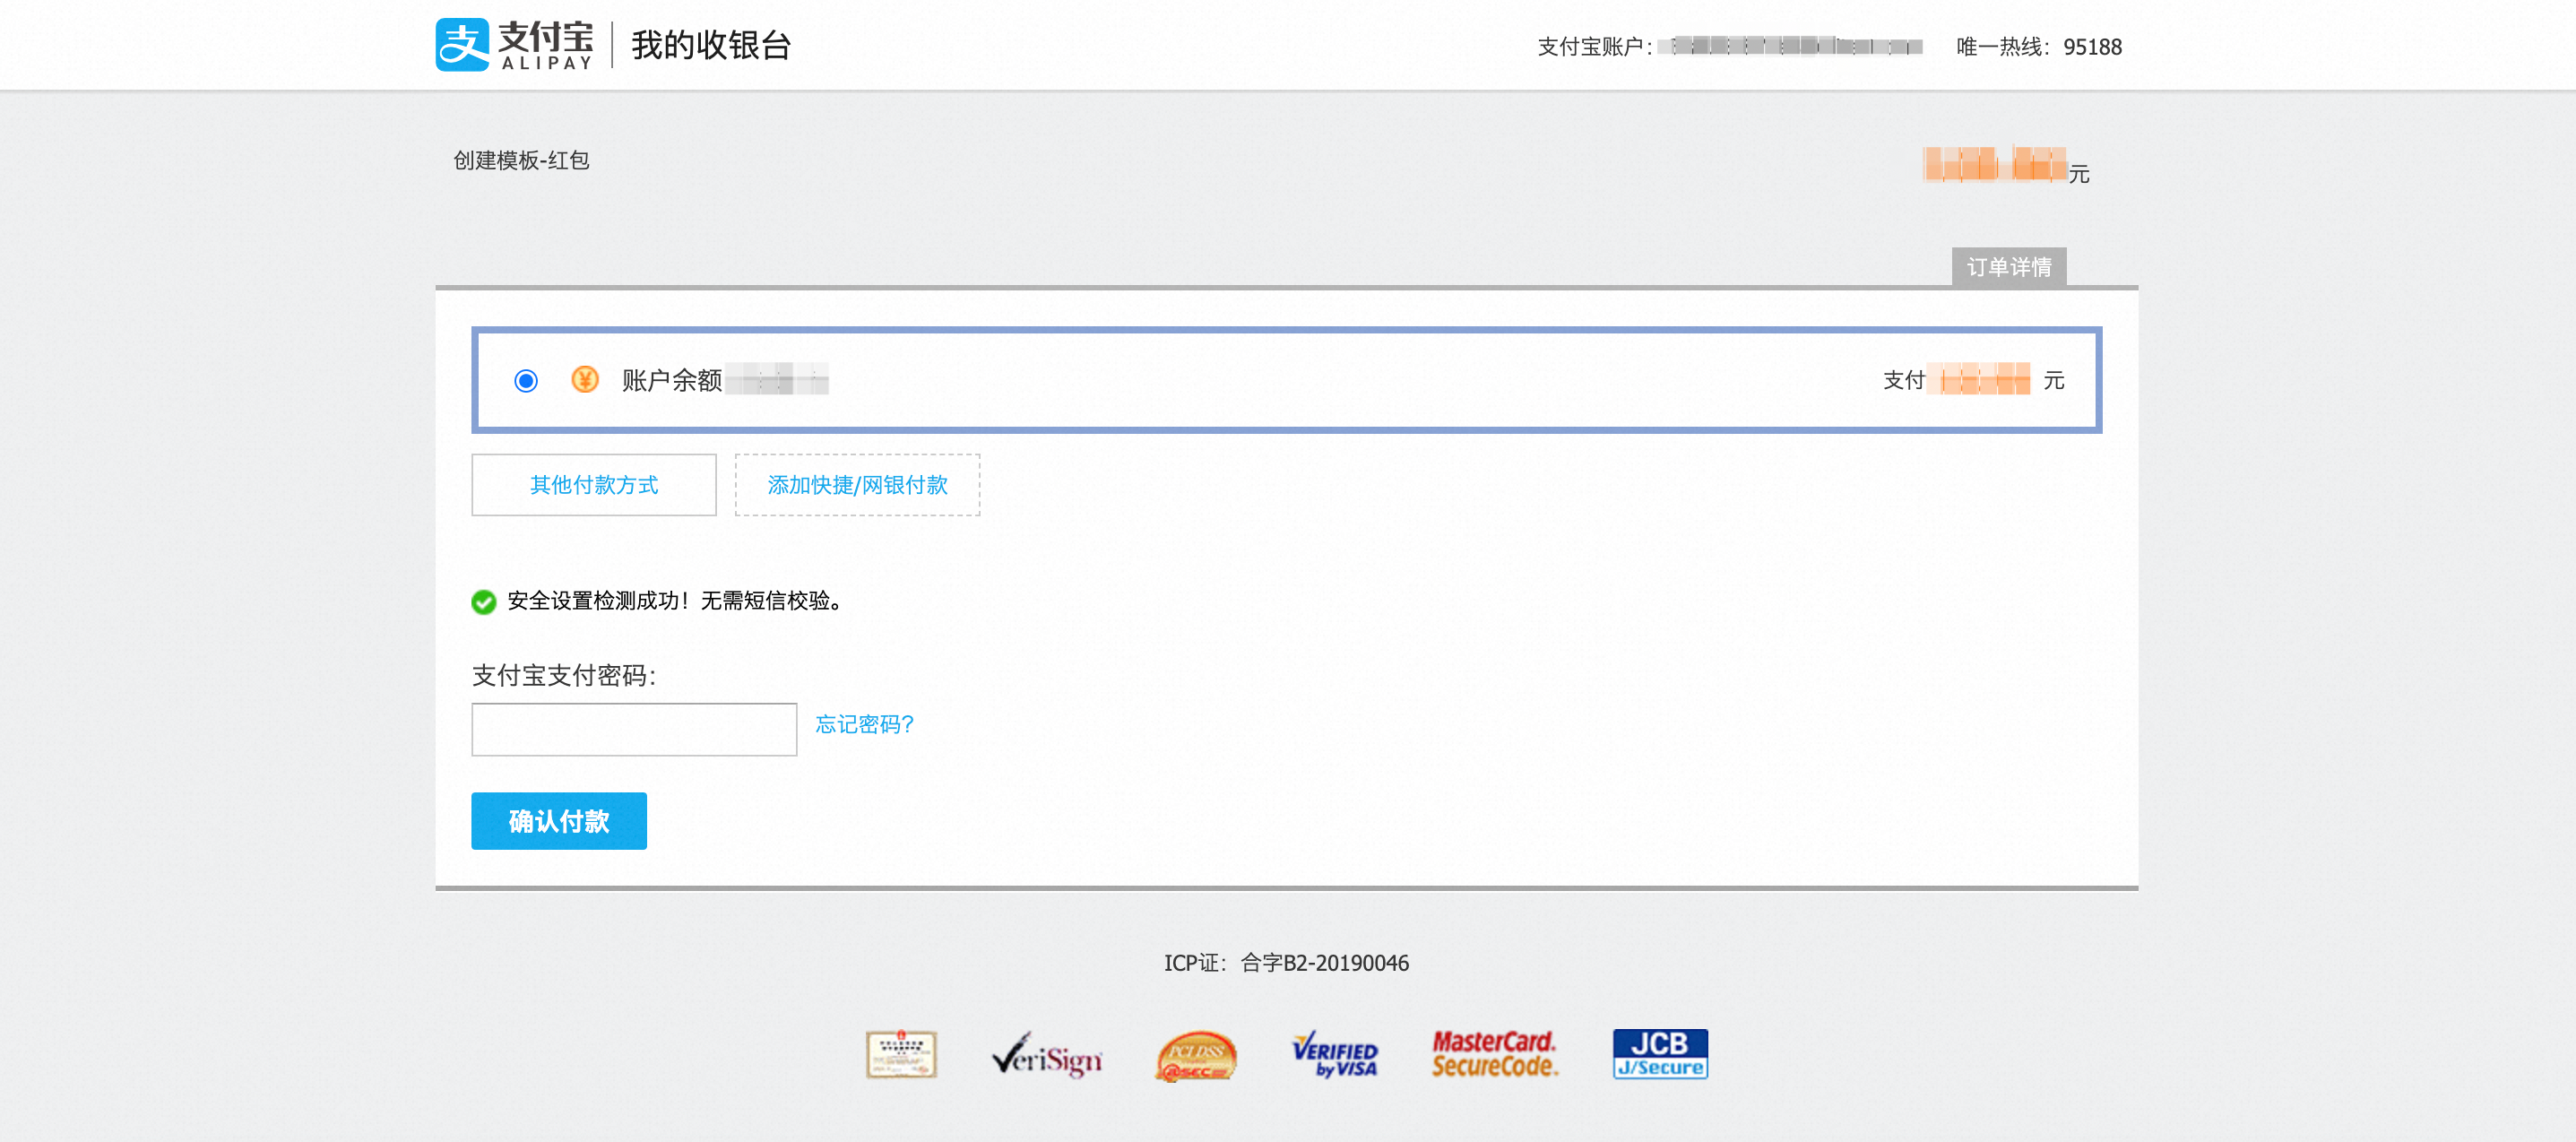Click the orange yuan balance icon

point(585,380)
